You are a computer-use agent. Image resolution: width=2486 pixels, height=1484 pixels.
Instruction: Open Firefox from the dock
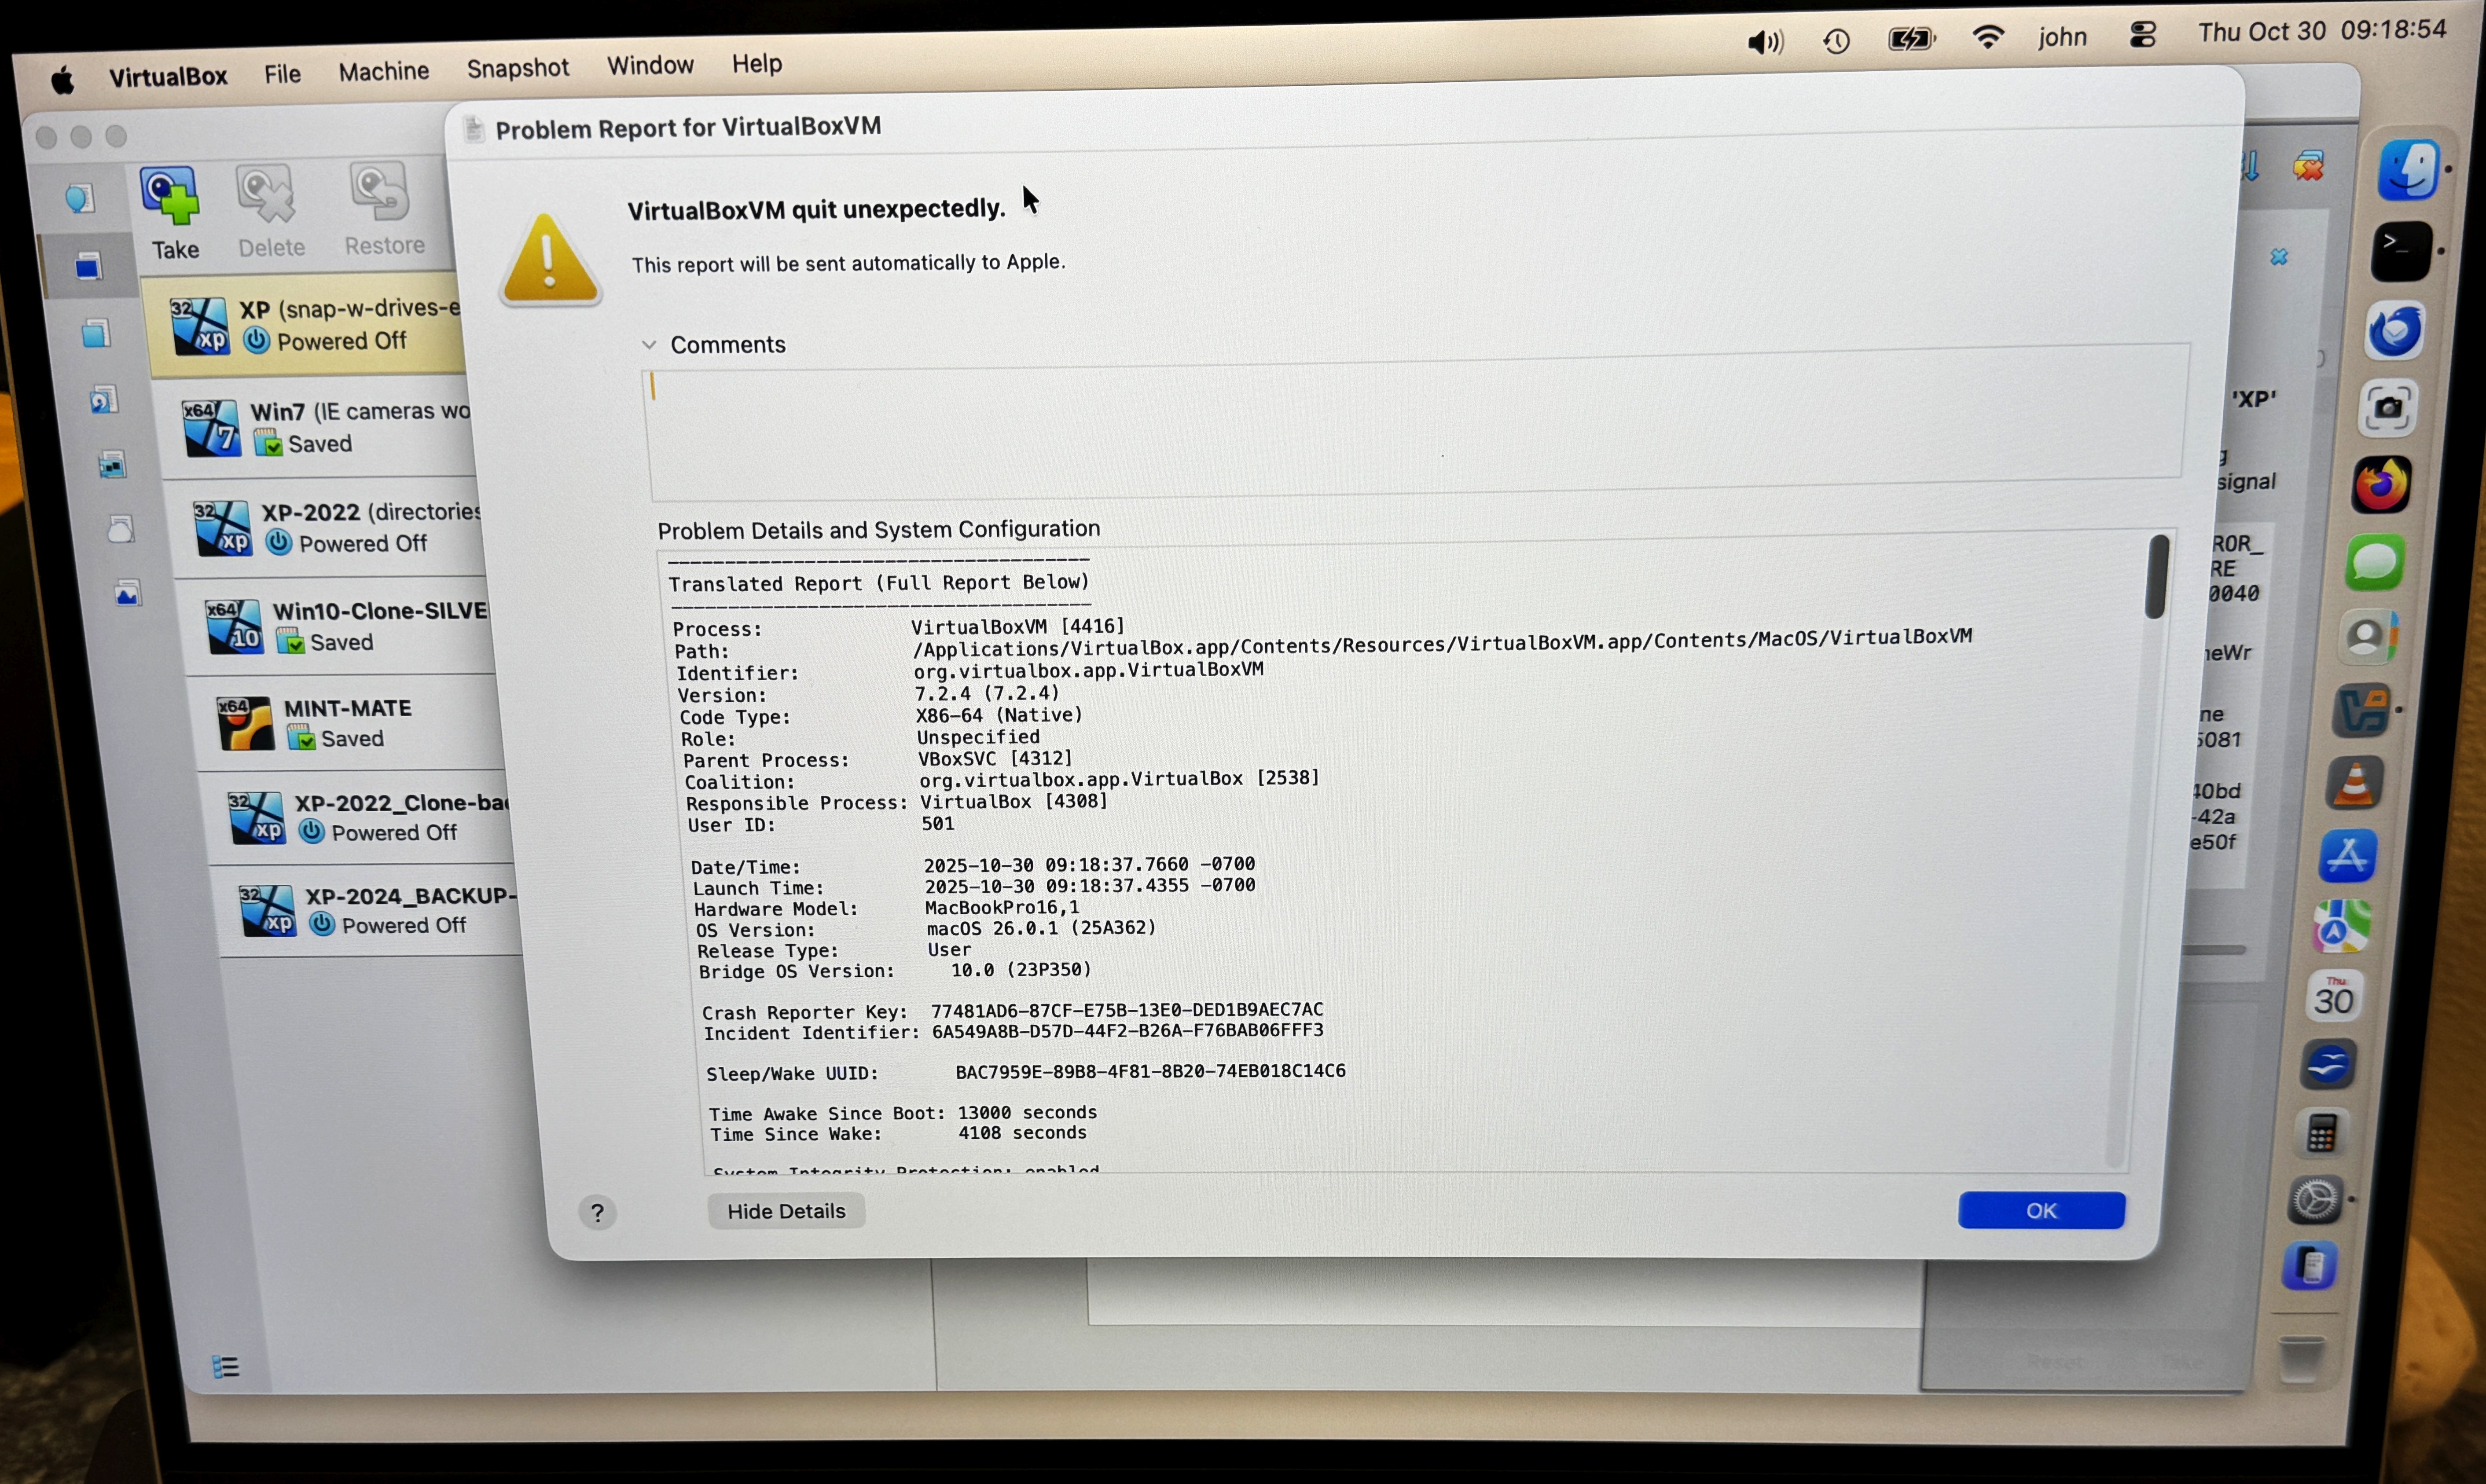click(x=2382, y=485)
